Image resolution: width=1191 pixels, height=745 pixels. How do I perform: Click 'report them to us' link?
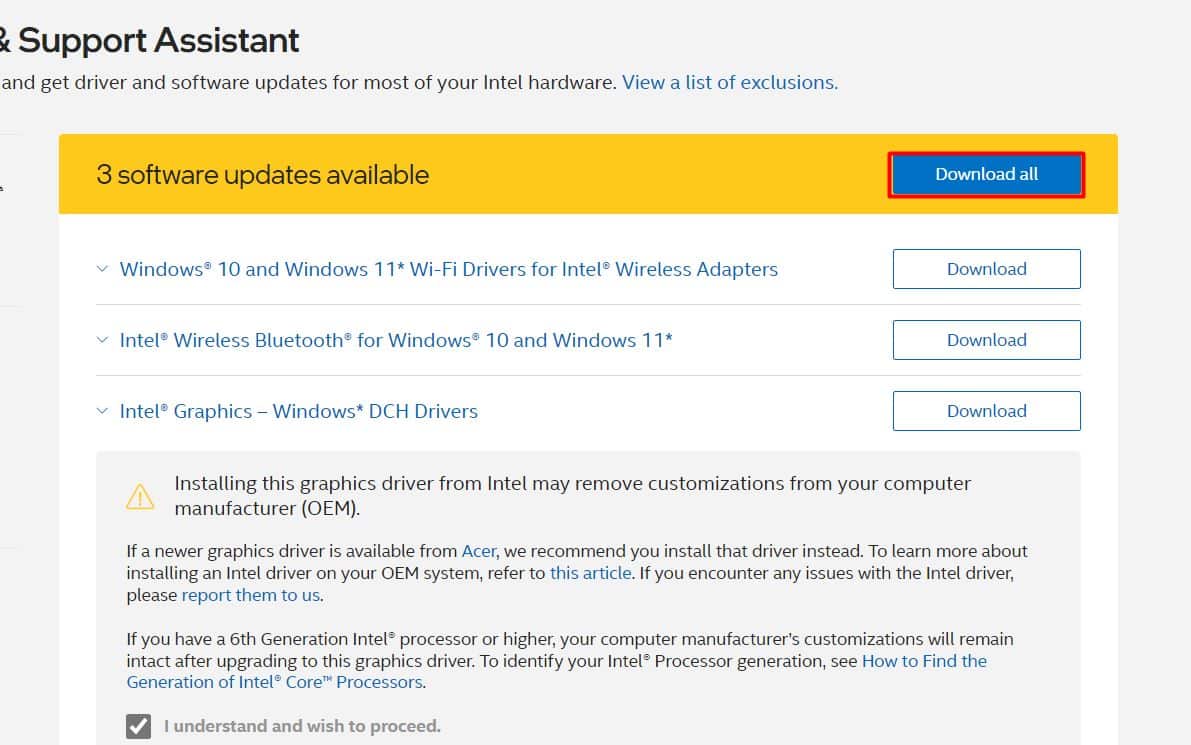250,595
